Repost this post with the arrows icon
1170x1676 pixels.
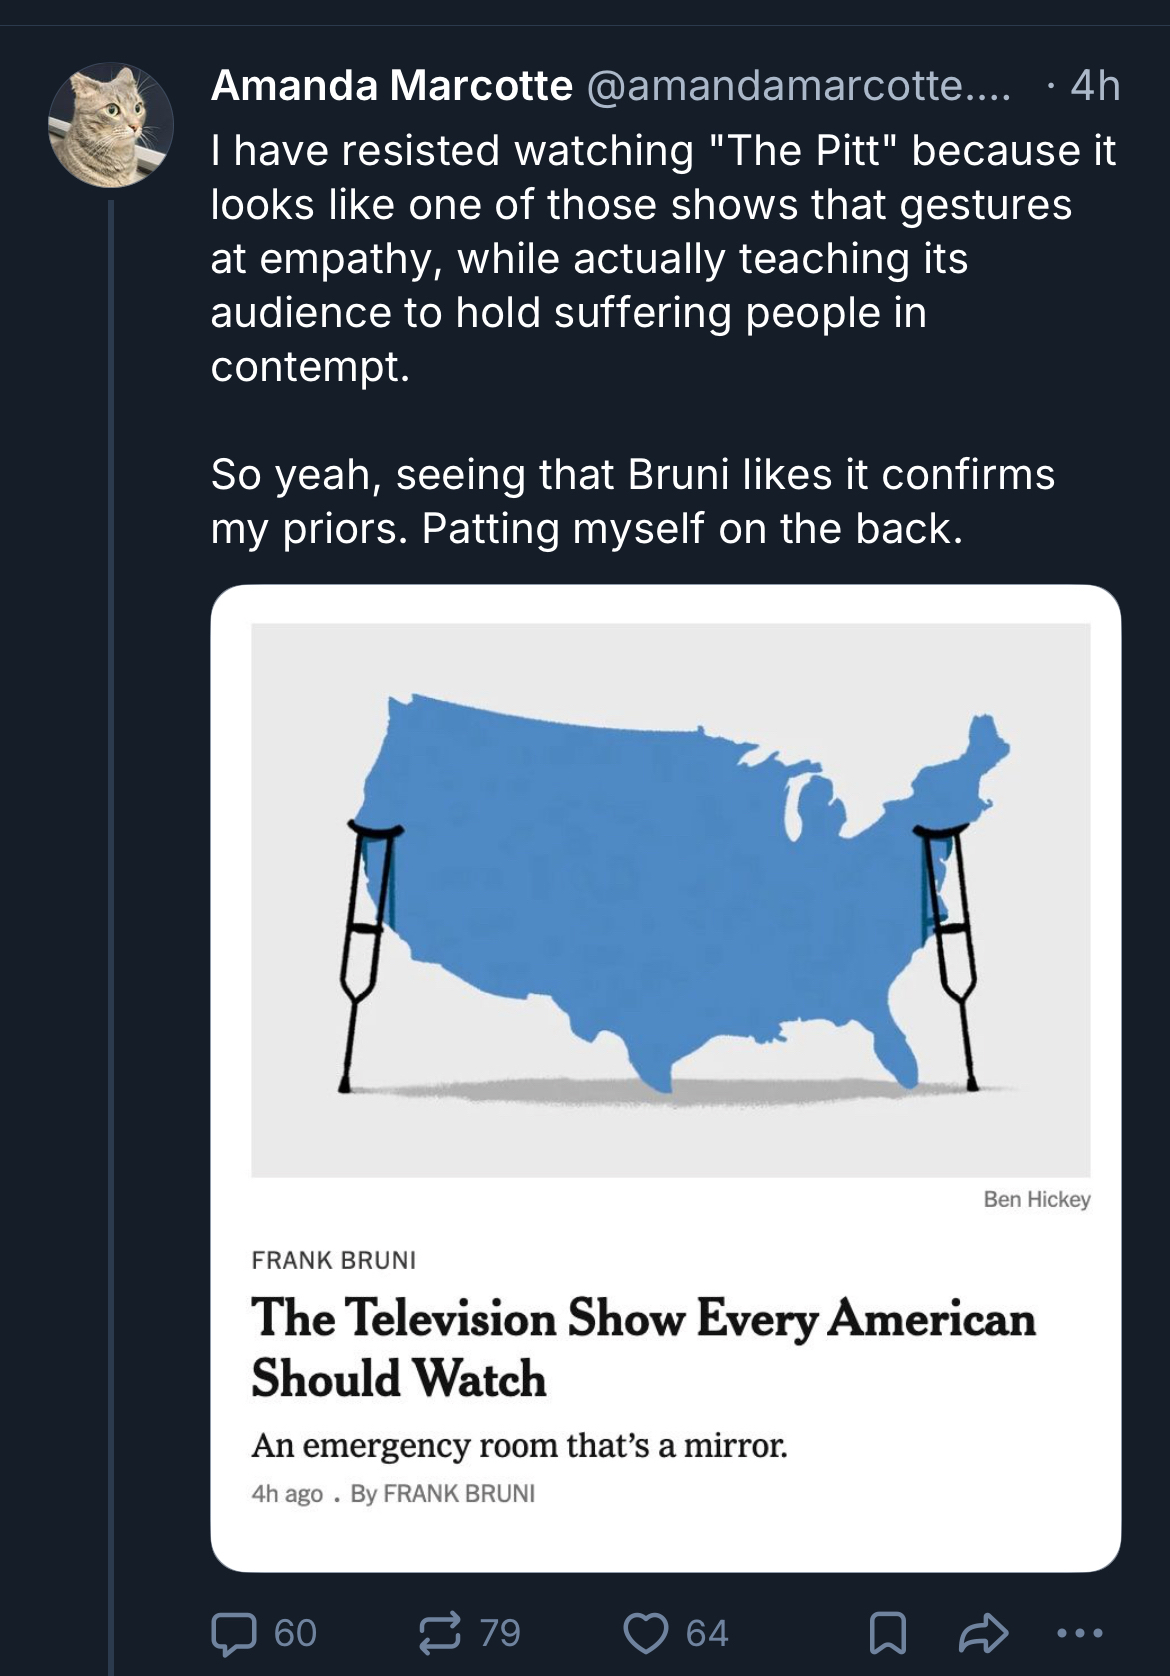pos(439,1633)
